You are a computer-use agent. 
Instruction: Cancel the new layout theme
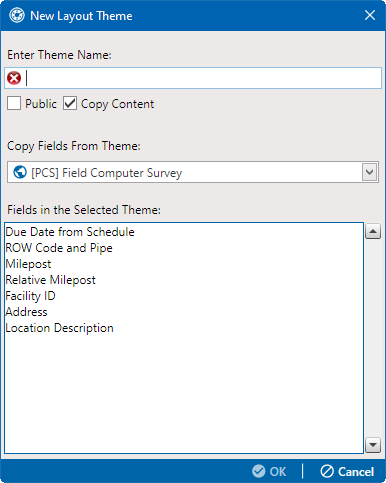point(347,471)
